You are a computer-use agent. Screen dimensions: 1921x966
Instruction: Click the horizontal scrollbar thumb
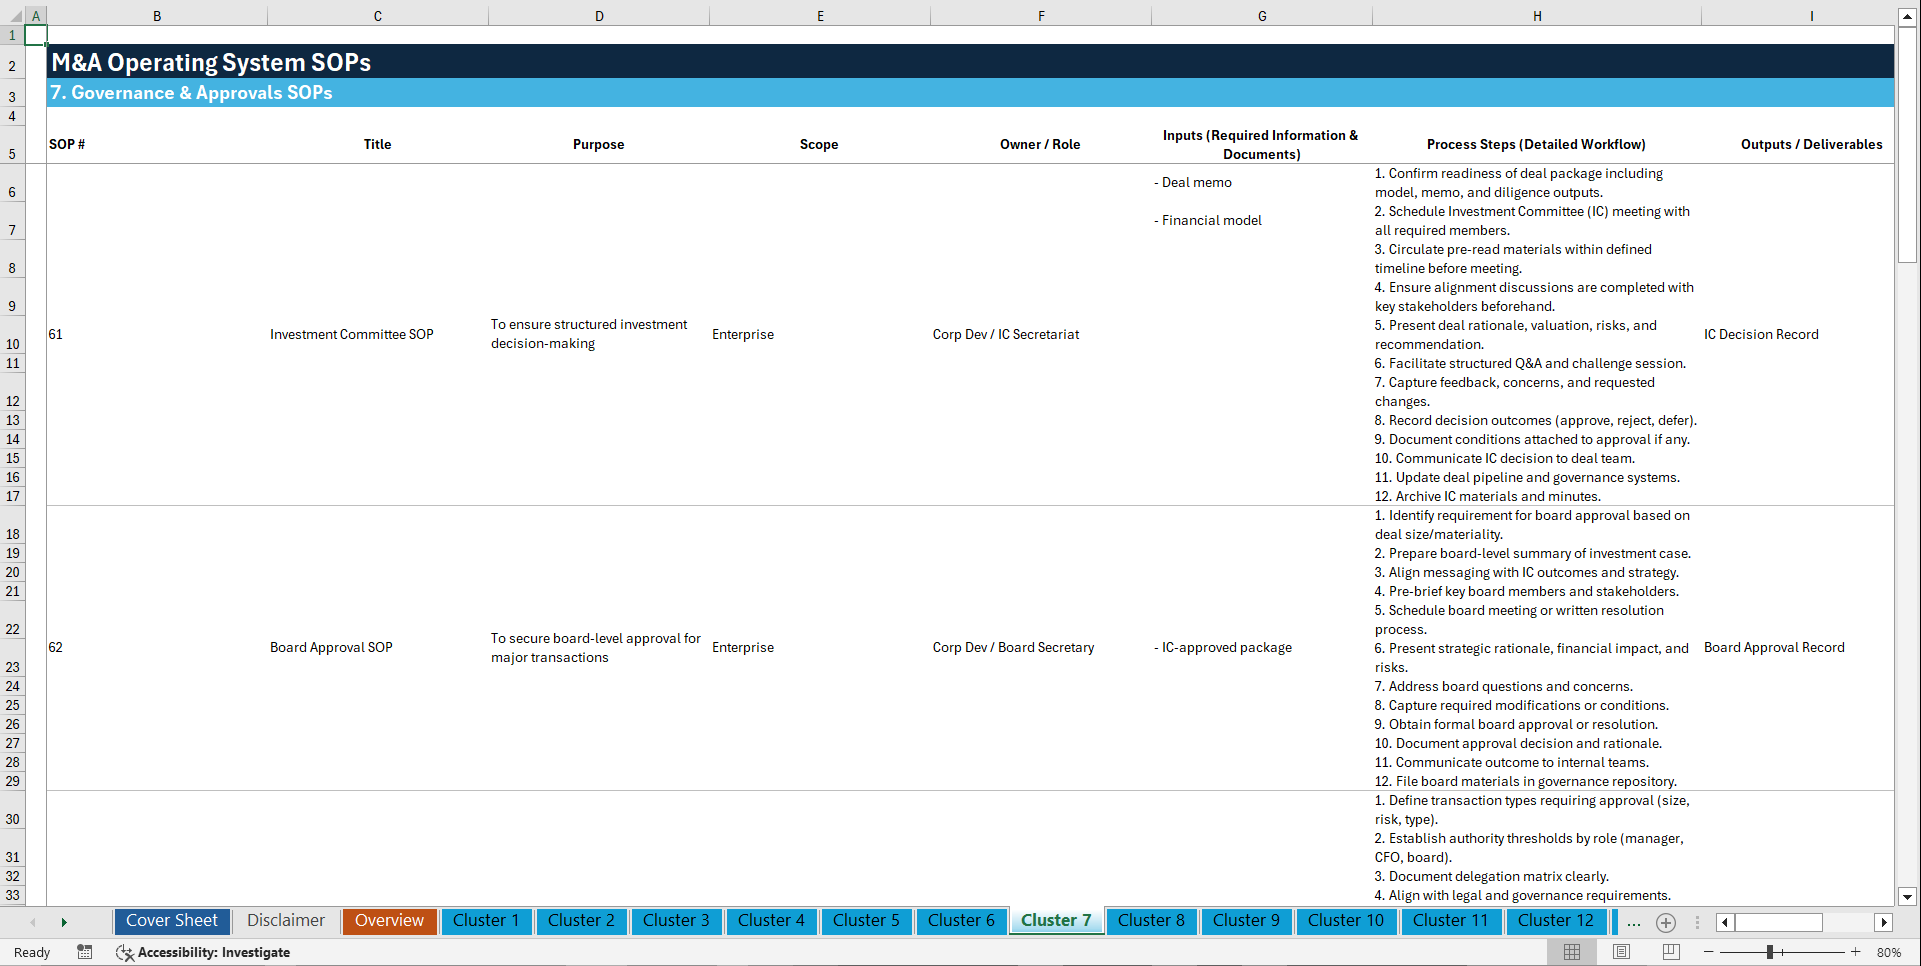[x=1779, y=922]
